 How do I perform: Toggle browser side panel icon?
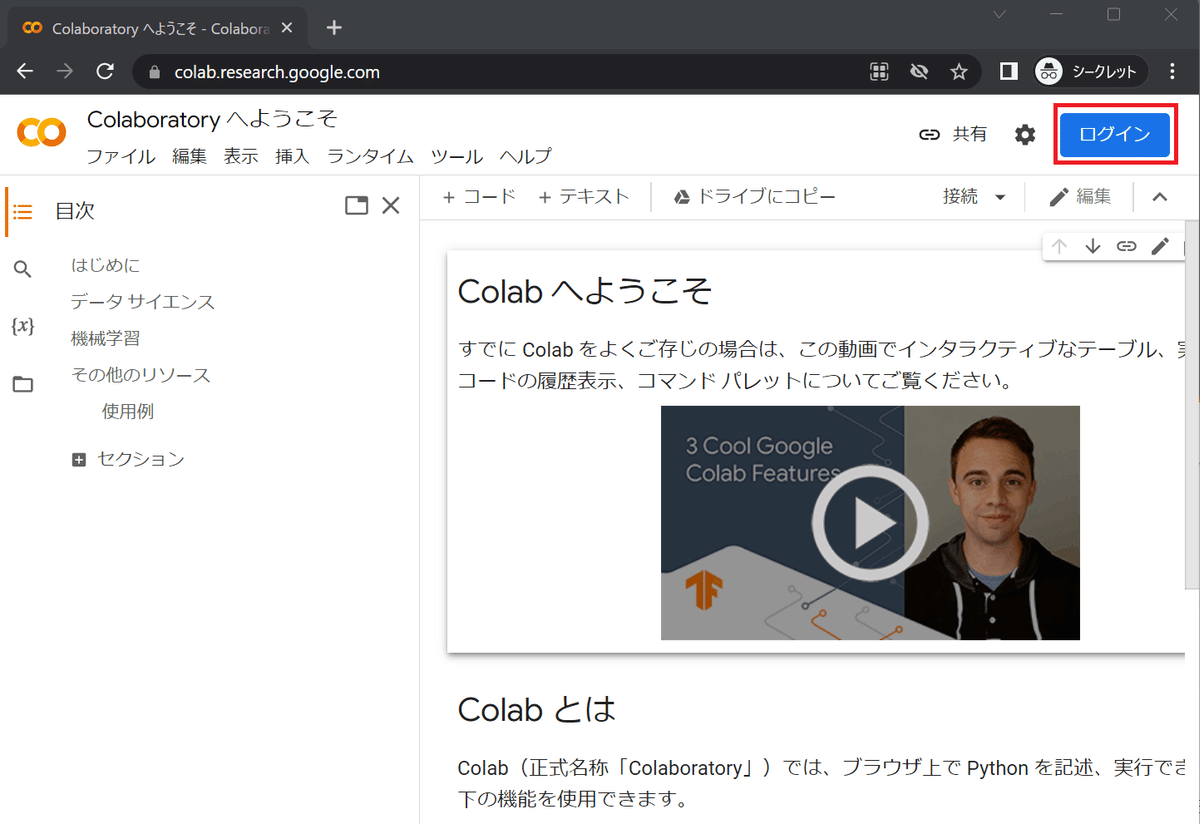click(x=1009, y=72)
